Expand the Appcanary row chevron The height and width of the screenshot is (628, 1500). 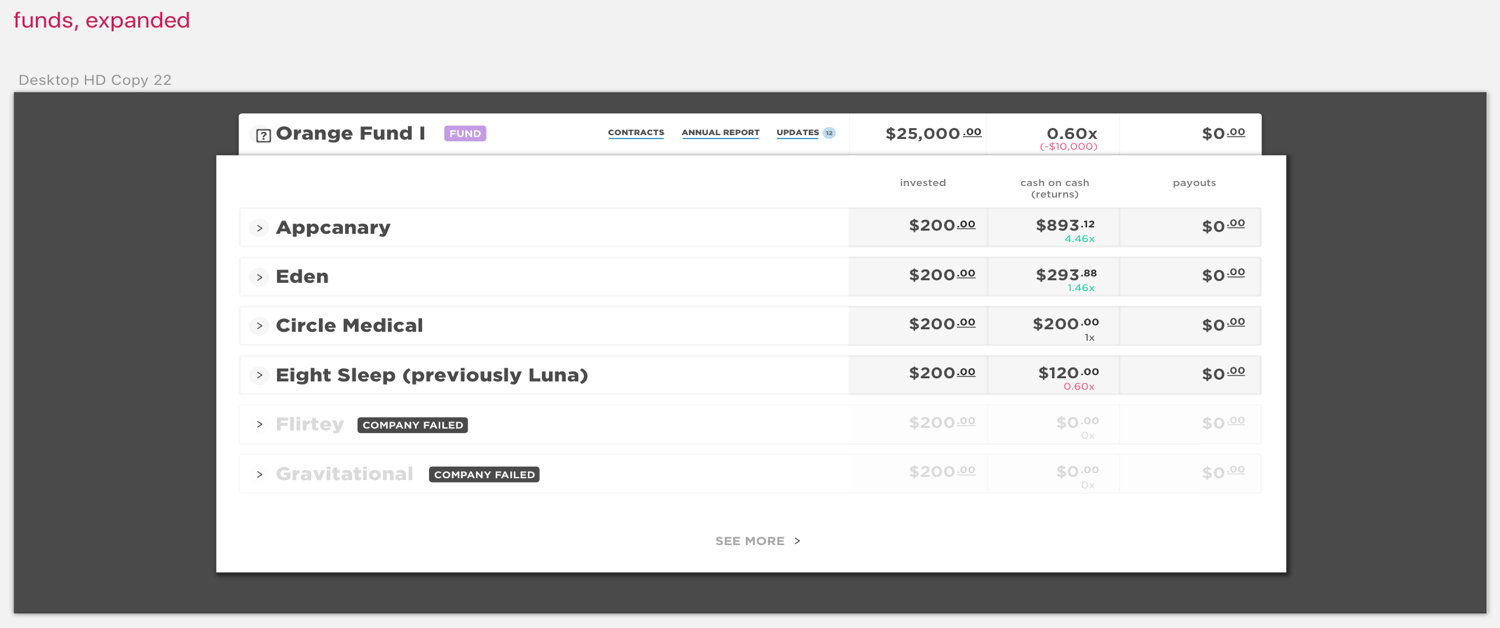point(259,228)
